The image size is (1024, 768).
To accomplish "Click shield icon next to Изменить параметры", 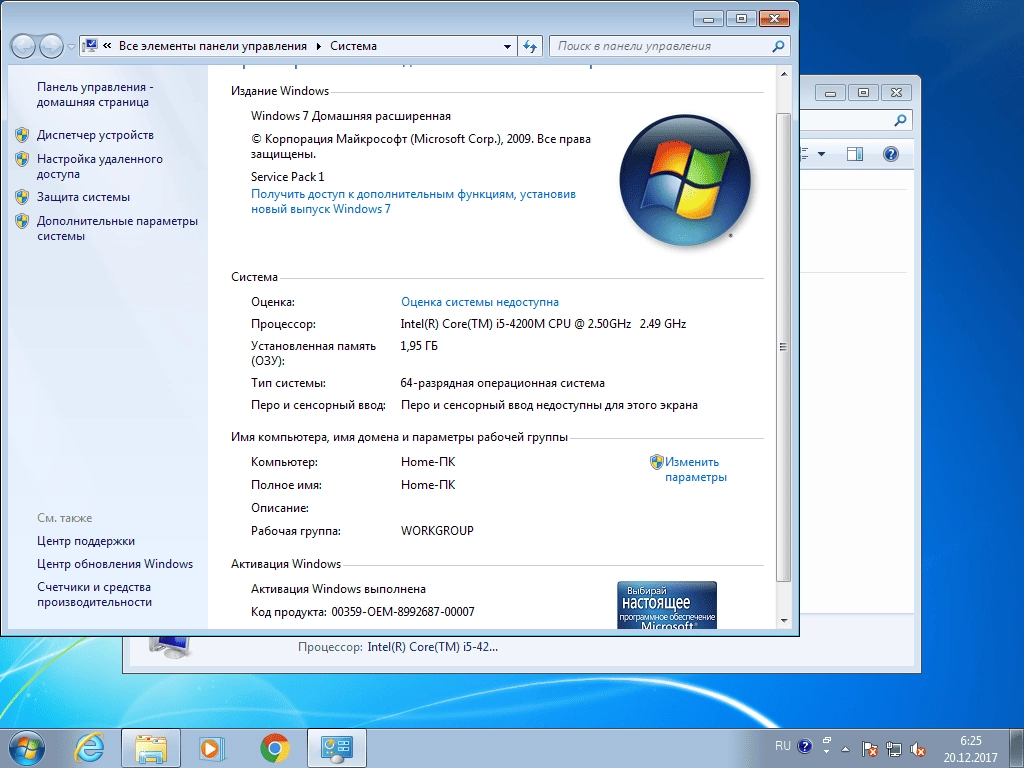I will tap(656, 462).
